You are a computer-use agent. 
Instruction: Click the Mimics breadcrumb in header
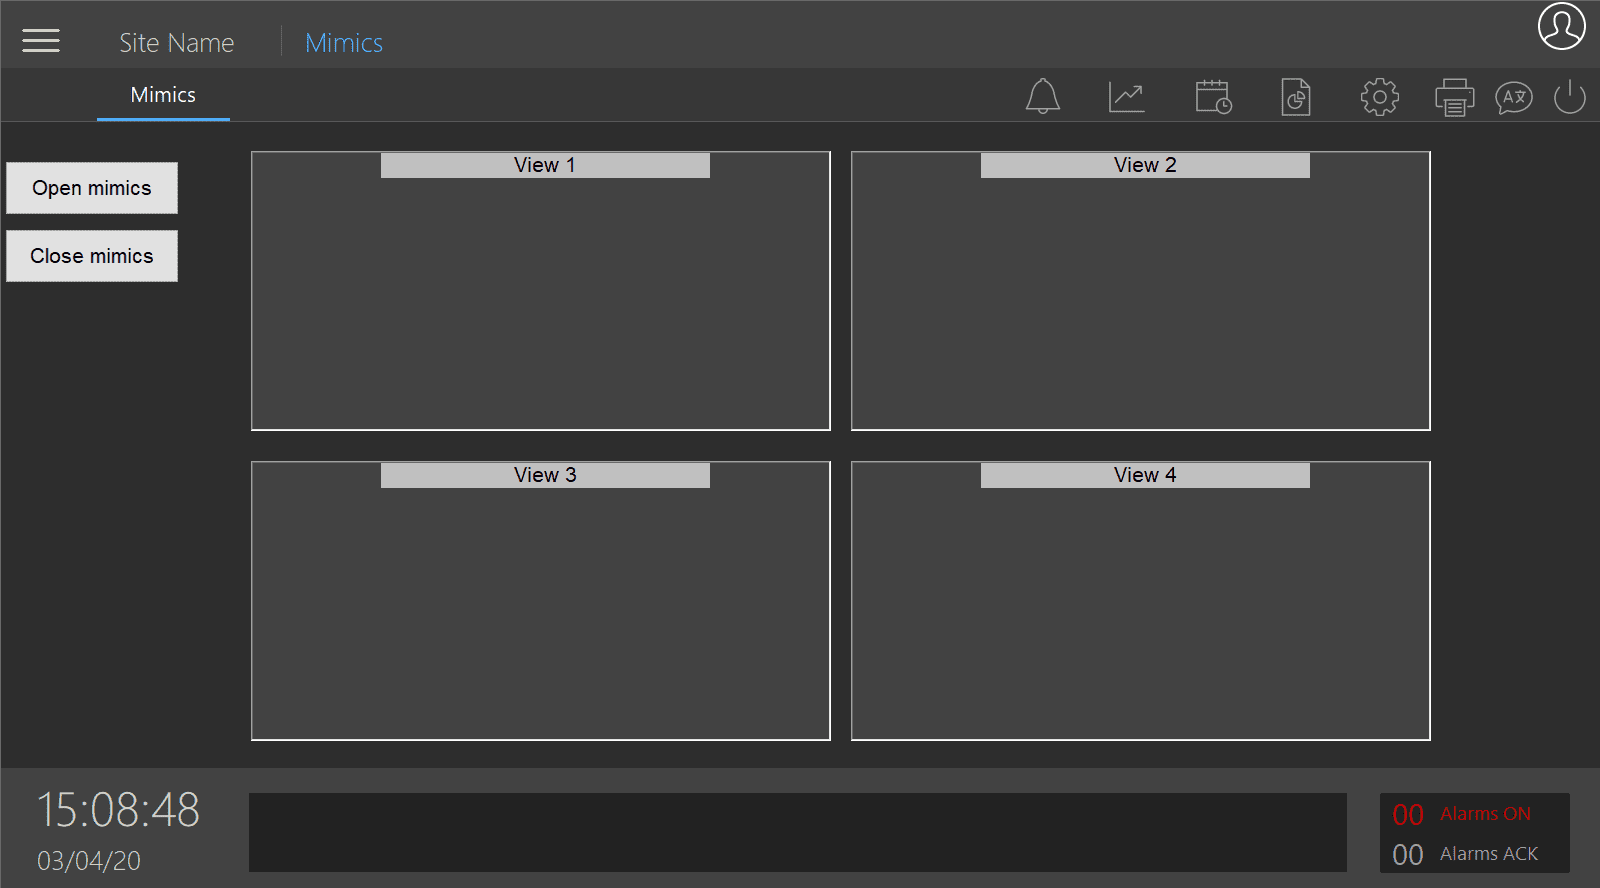(x=343, y=43)
